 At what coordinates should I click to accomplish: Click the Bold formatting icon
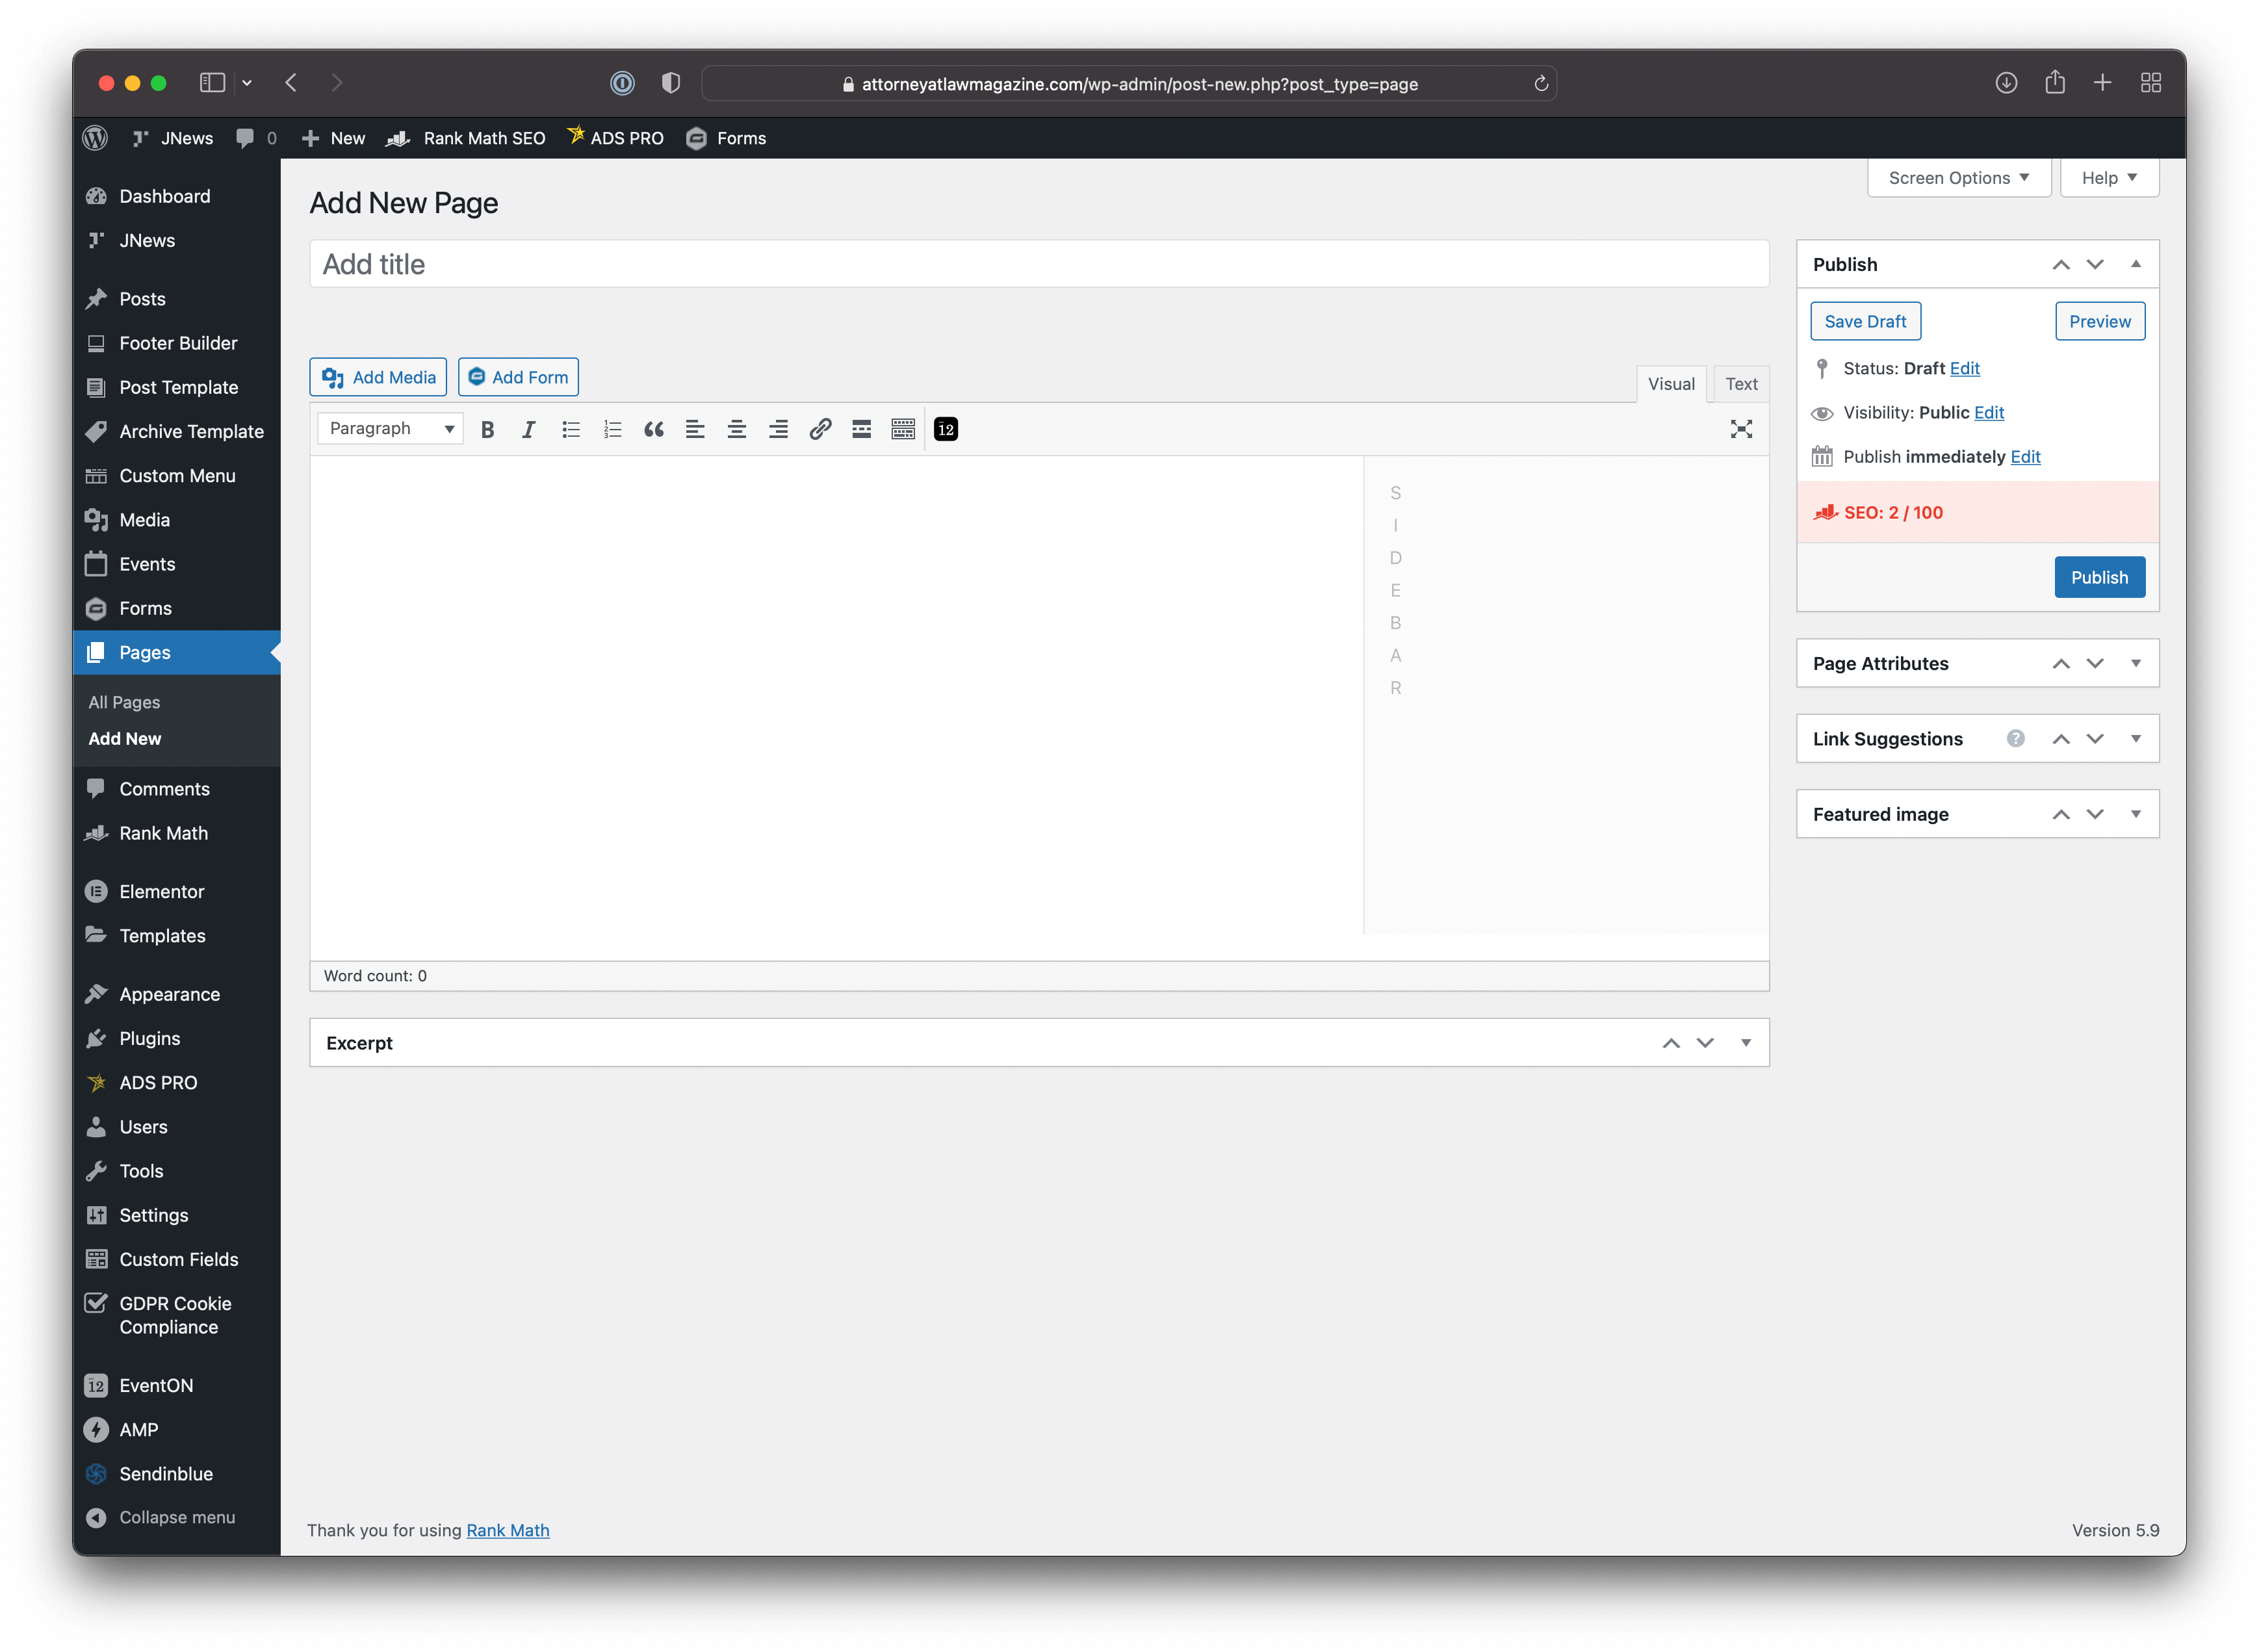(487, 428)
